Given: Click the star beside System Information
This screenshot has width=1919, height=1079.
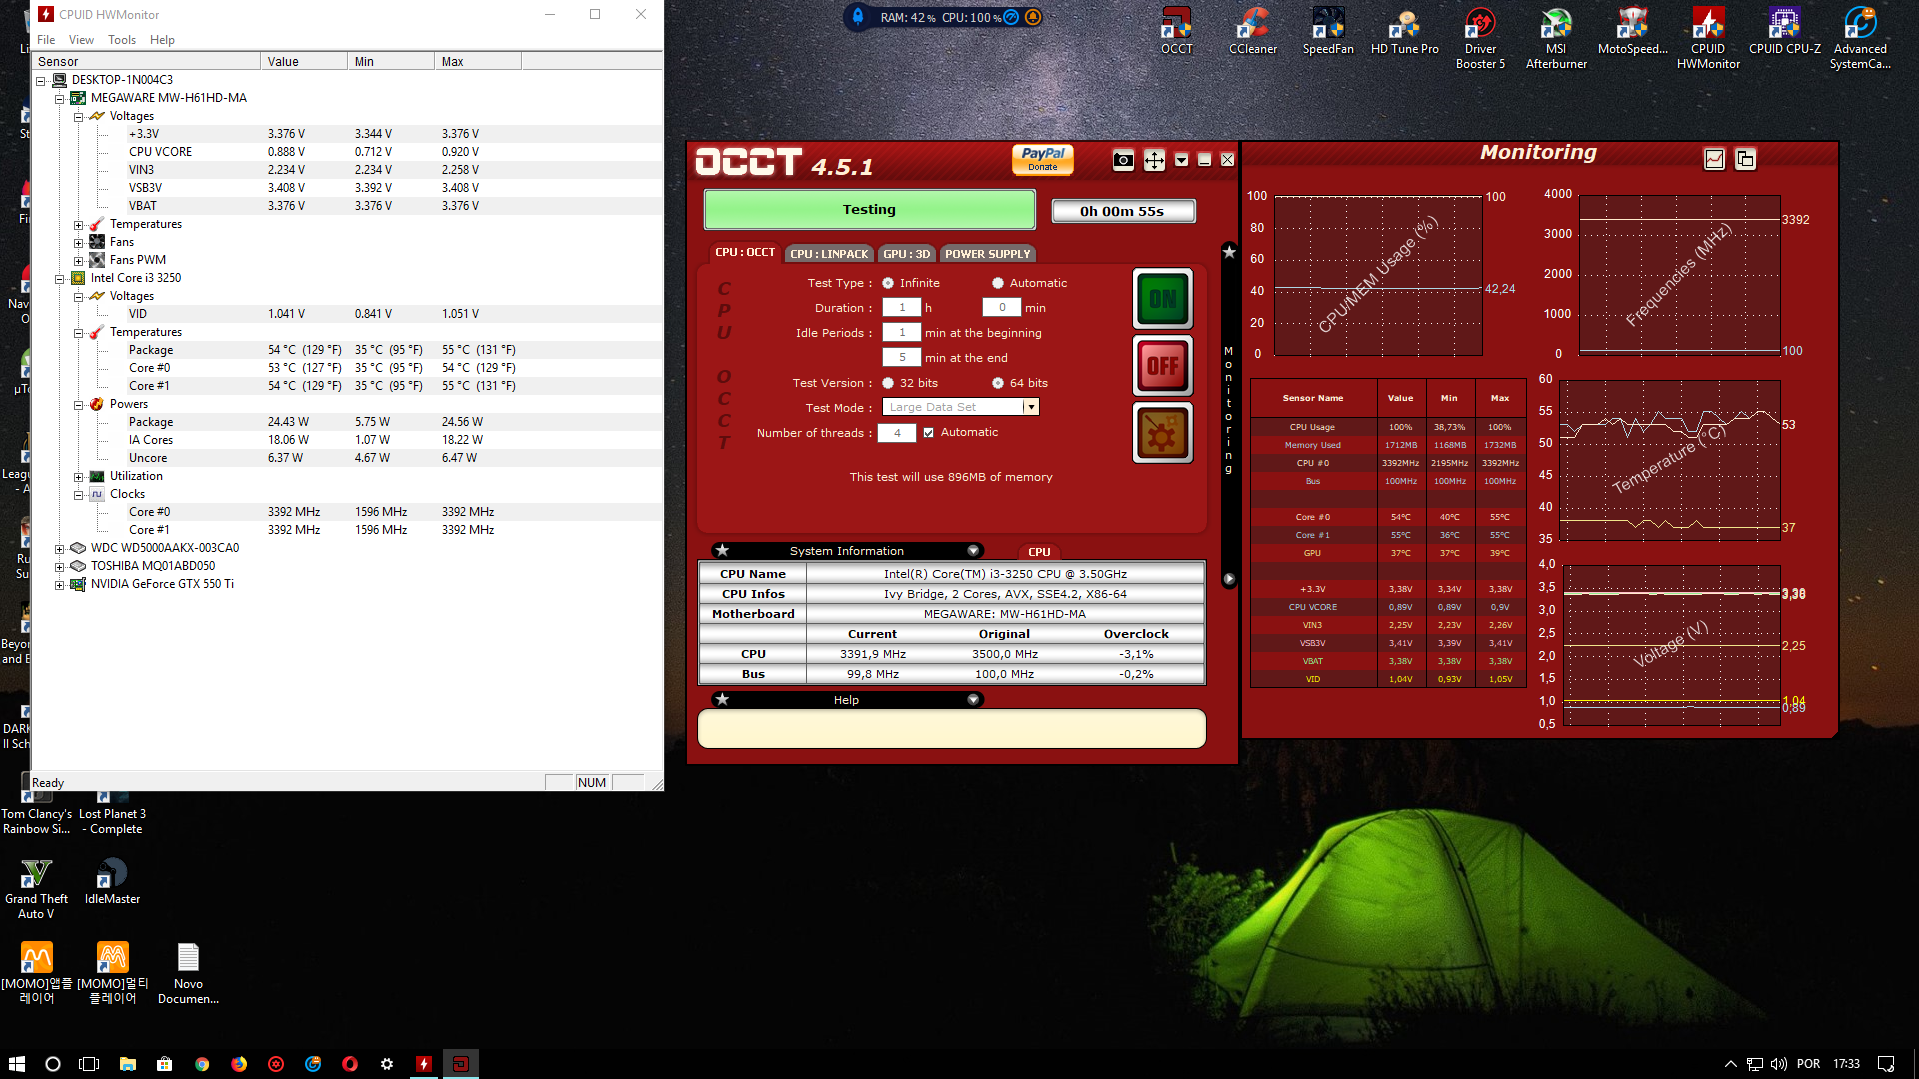Looking at the screenshot, I should pos(722,551).
